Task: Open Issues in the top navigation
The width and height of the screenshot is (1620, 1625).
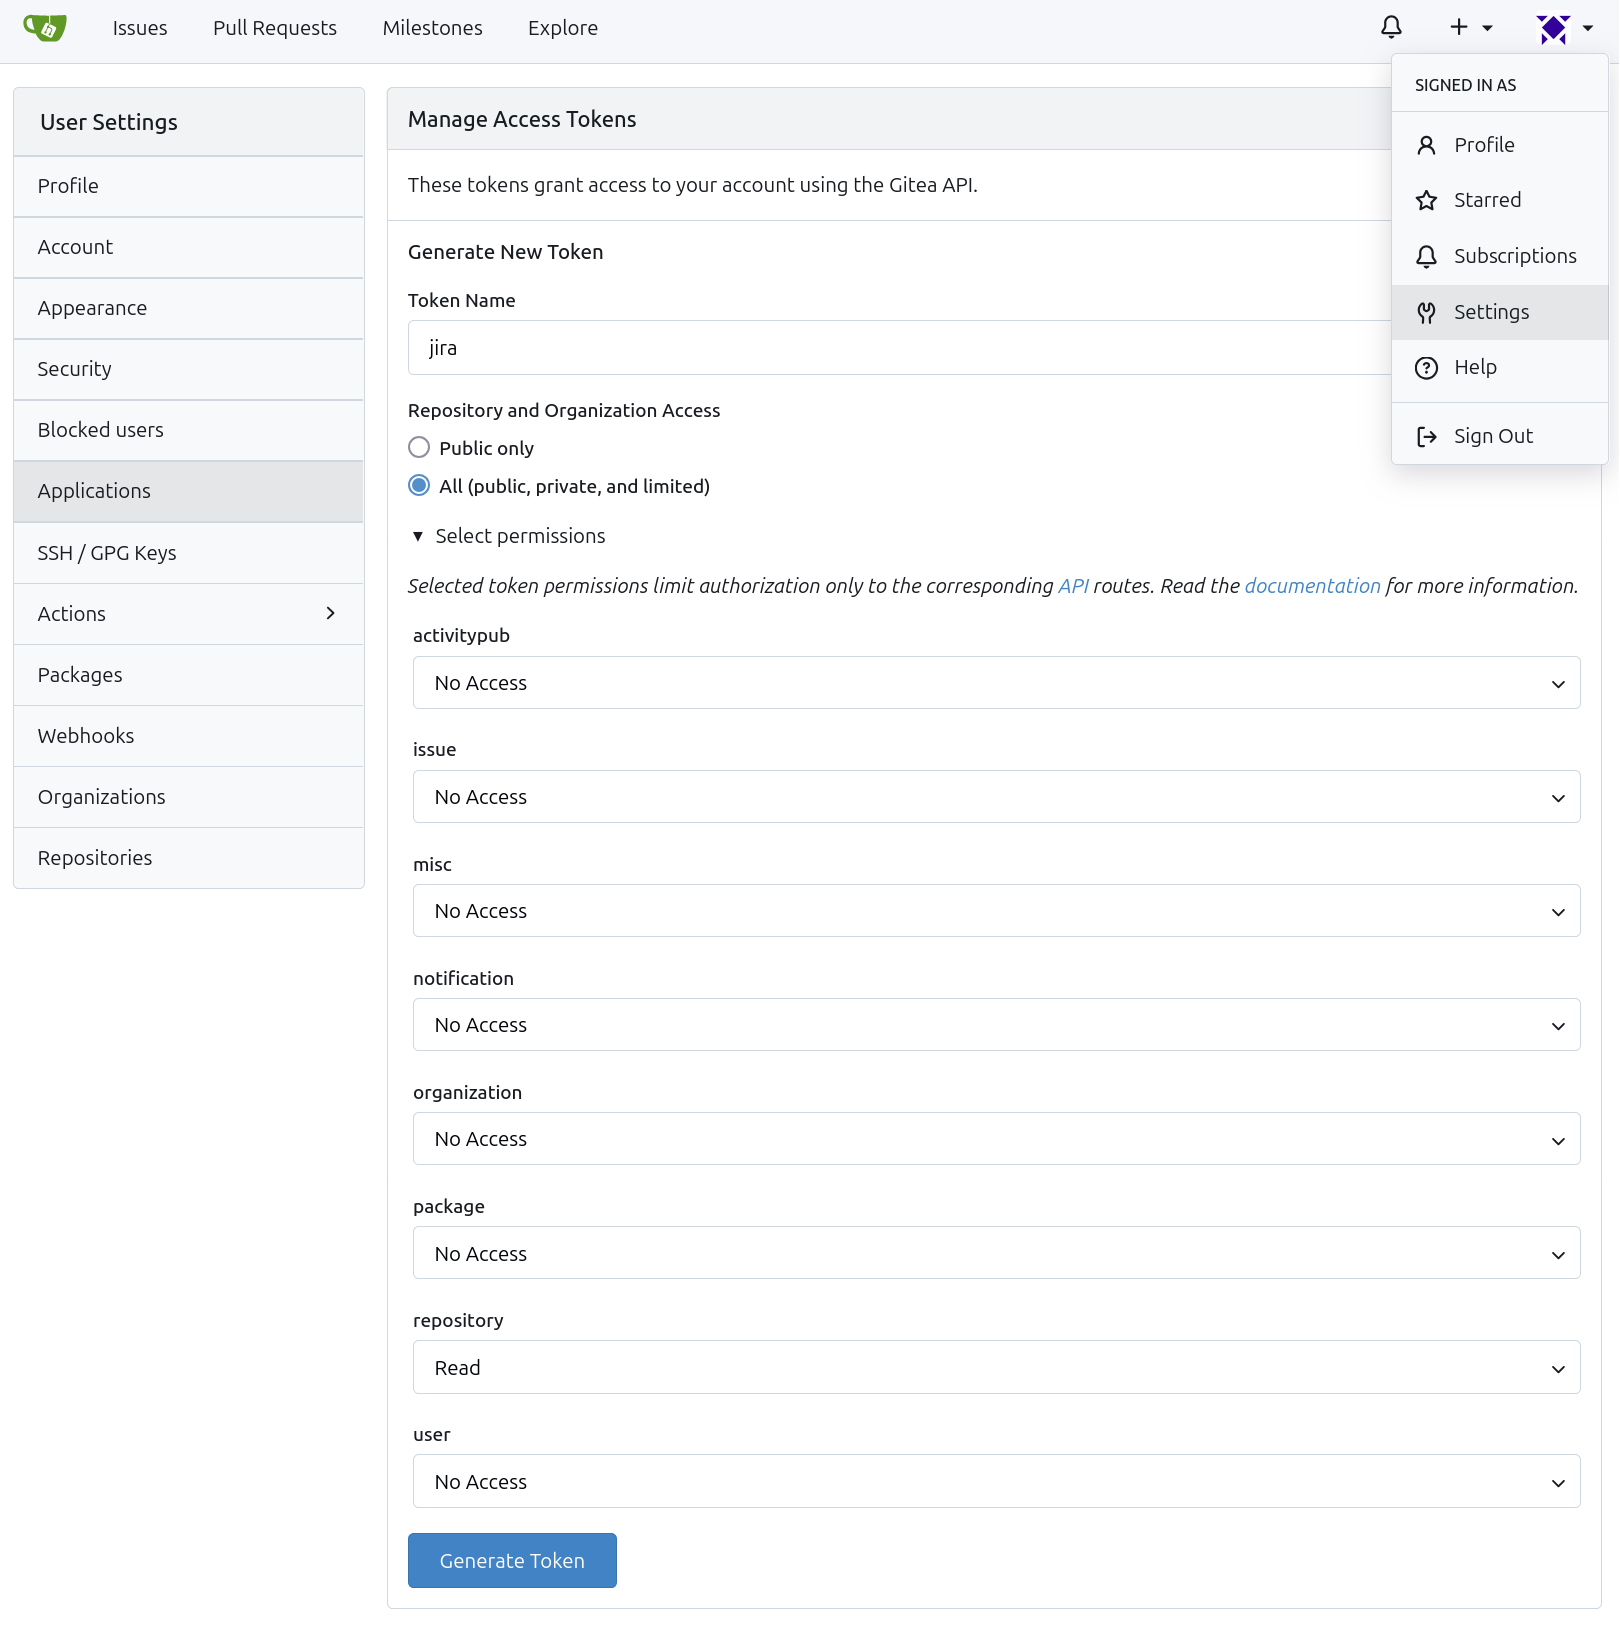Action: click(x=140, y=28)
